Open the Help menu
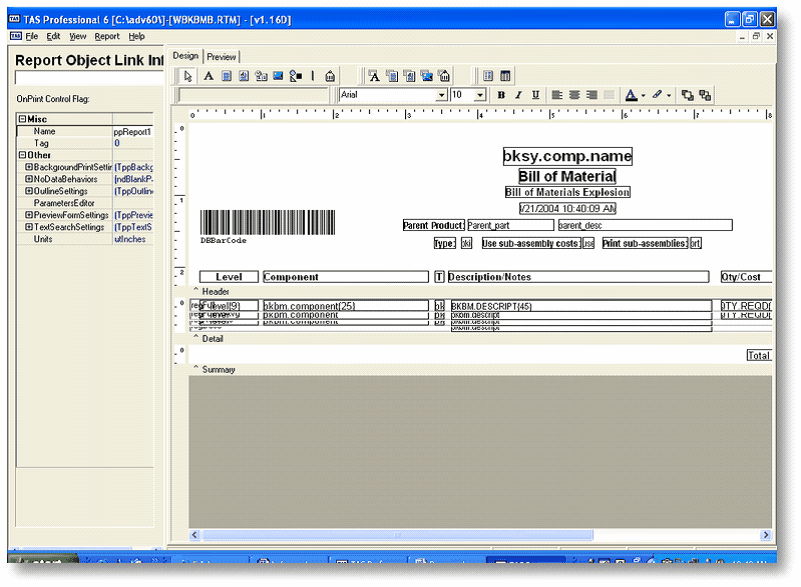The height and width of the screenshot is (587, 801). (136, 36)
